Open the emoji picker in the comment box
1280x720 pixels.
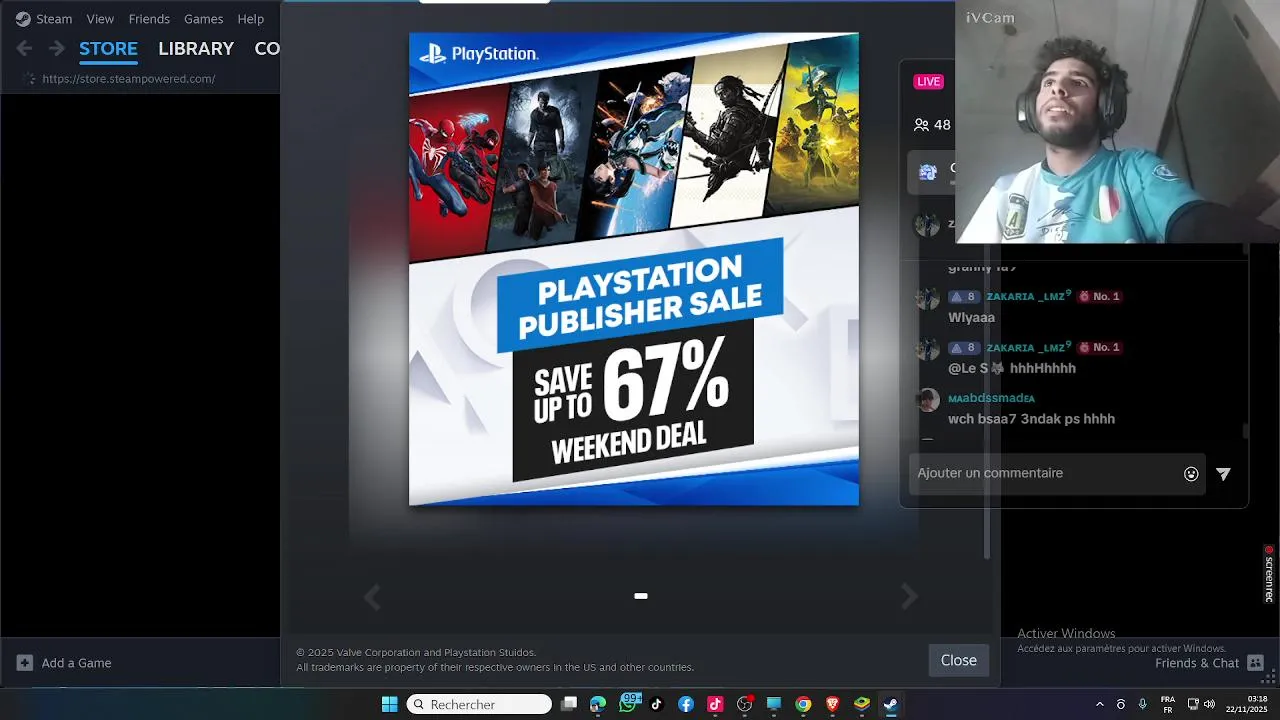click(x=1191, y=474)
